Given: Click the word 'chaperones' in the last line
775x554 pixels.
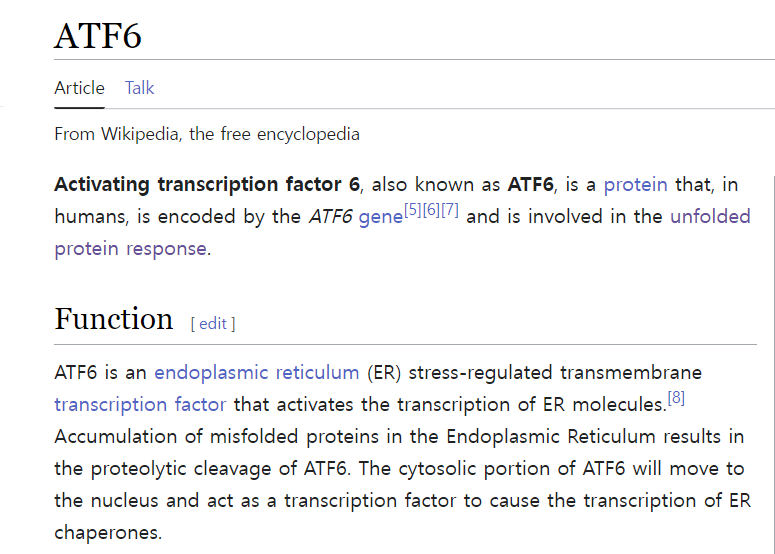Looking at the screenshot, I should pyautogui.click(x=108, y=532).
